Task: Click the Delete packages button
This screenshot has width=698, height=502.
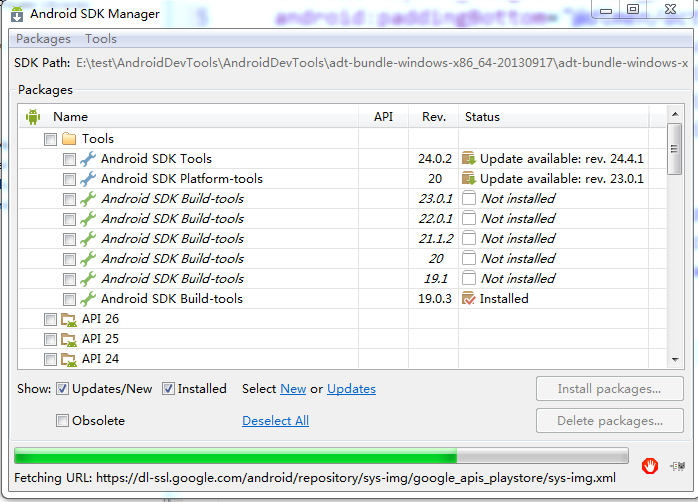Action: (610, 421)
